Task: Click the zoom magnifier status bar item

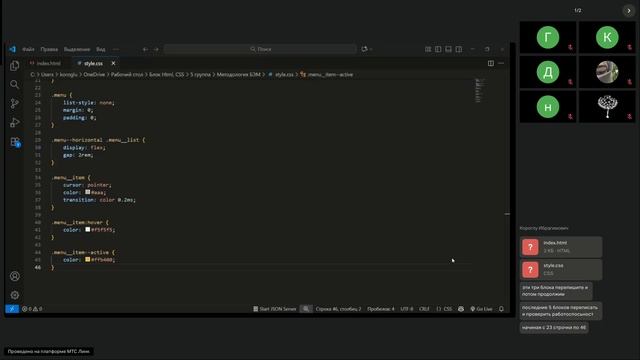Action: coord(306,309)
